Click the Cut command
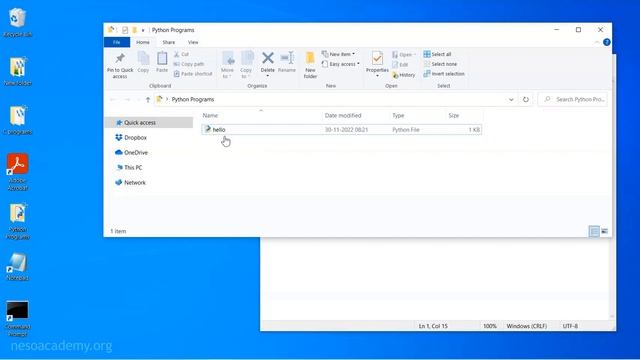The width and height of the screenshot is (640, 360). (181, 54)
